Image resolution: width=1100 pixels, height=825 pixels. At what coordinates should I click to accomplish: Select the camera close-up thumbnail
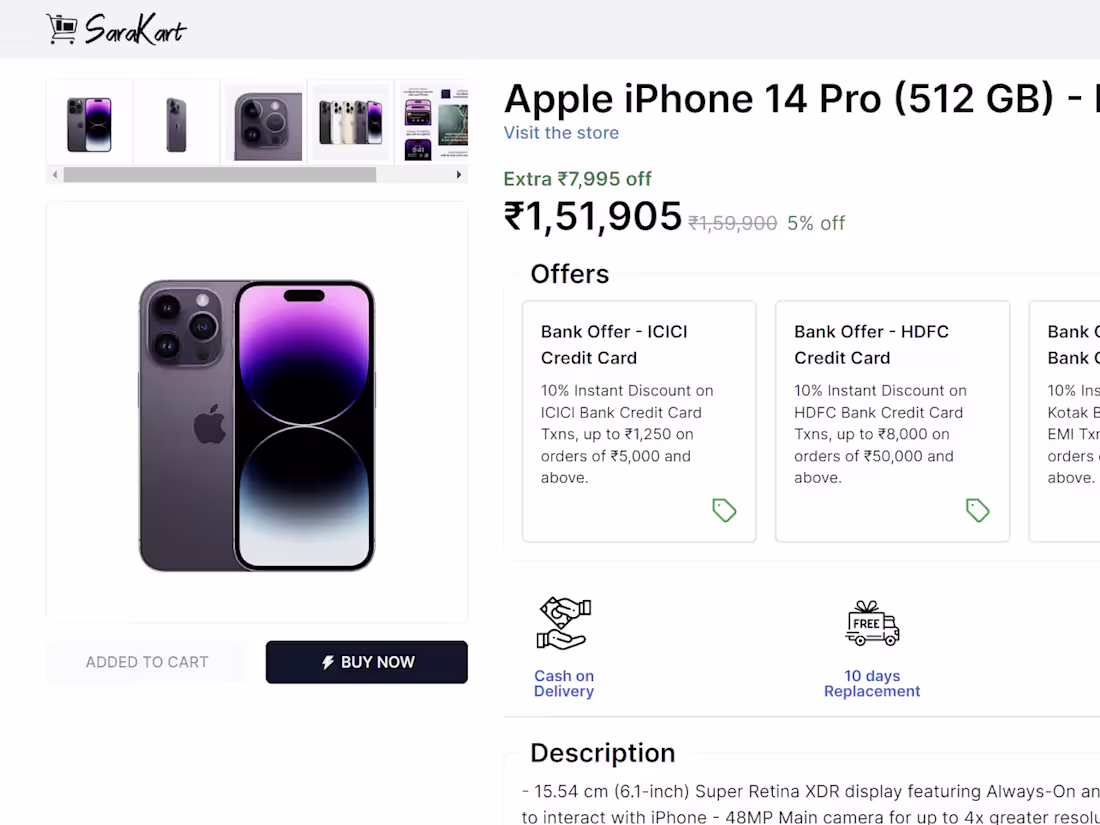point(263,124)
